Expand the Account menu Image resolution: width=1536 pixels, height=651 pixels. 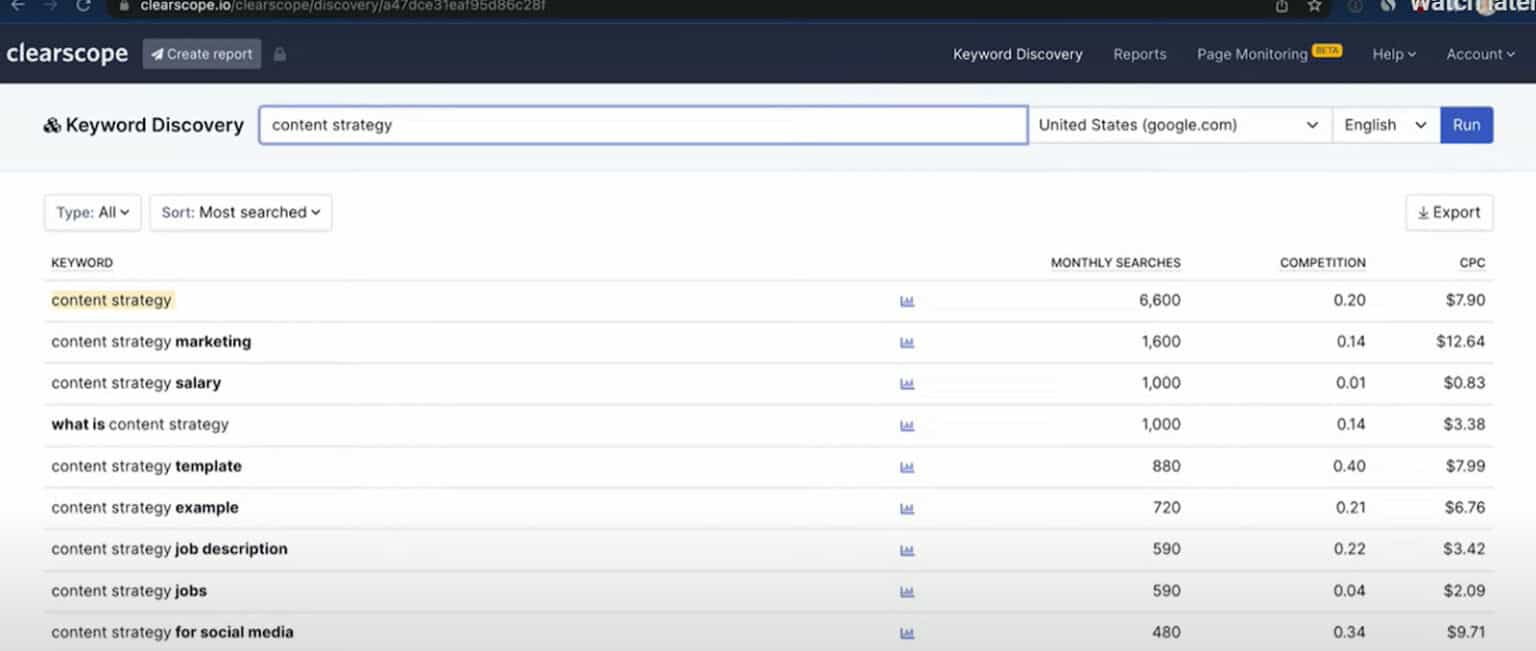point(1480,54)
